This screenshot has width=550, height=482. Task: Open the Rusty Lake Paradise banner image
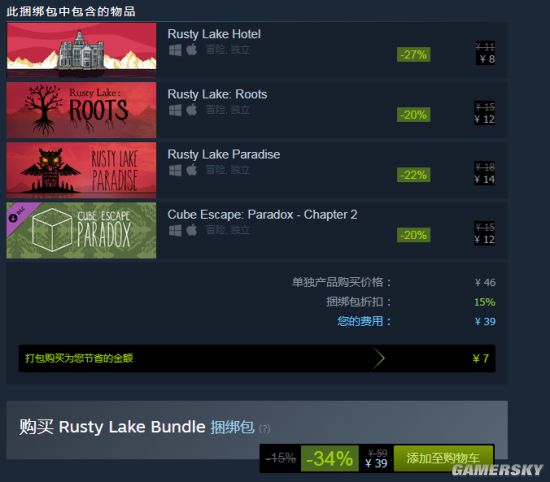(81, 170)
